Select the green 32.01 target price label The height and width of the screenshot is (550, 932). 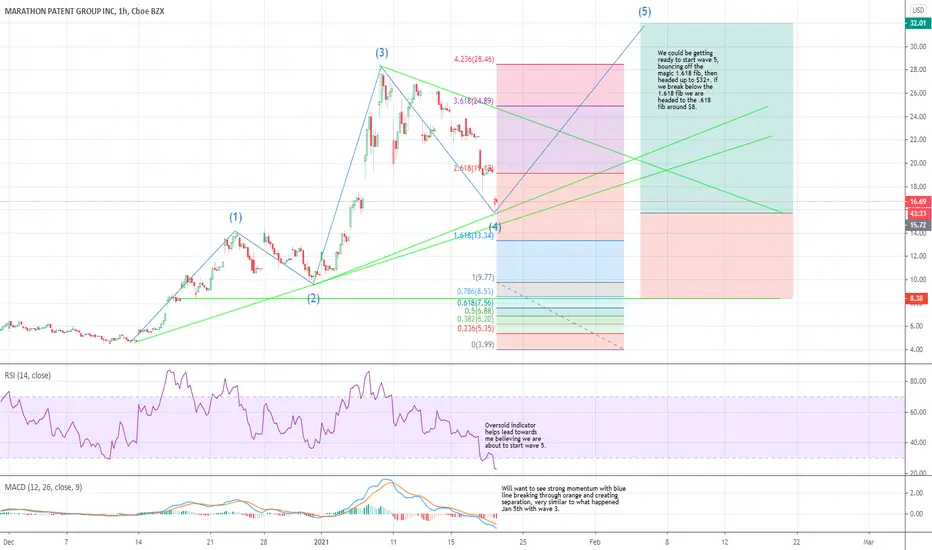click(x=918, y=23)
